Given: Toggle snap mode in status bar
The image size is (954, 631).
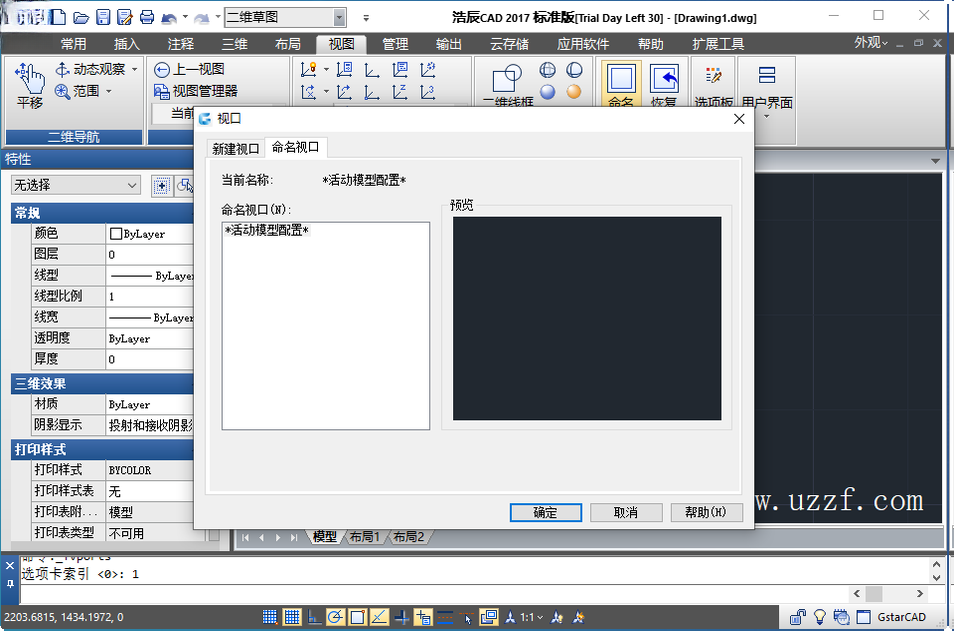Looking at the screenshot, I should point(270,617).
